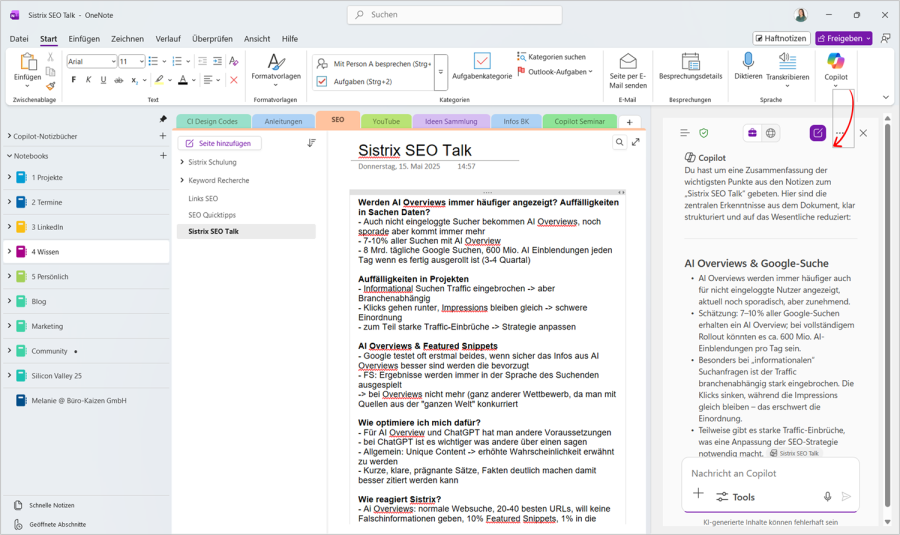Viewport: 900px width, 535px height.
Task: Open the Ansicht ribbon tab
Action: 257,38
